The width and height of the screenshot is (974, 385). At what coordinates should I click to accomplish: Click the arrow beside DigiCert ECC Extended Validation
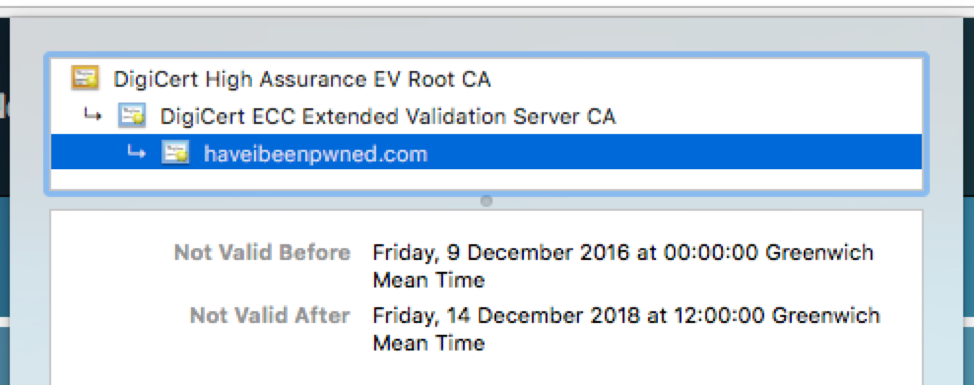[92, 116]
